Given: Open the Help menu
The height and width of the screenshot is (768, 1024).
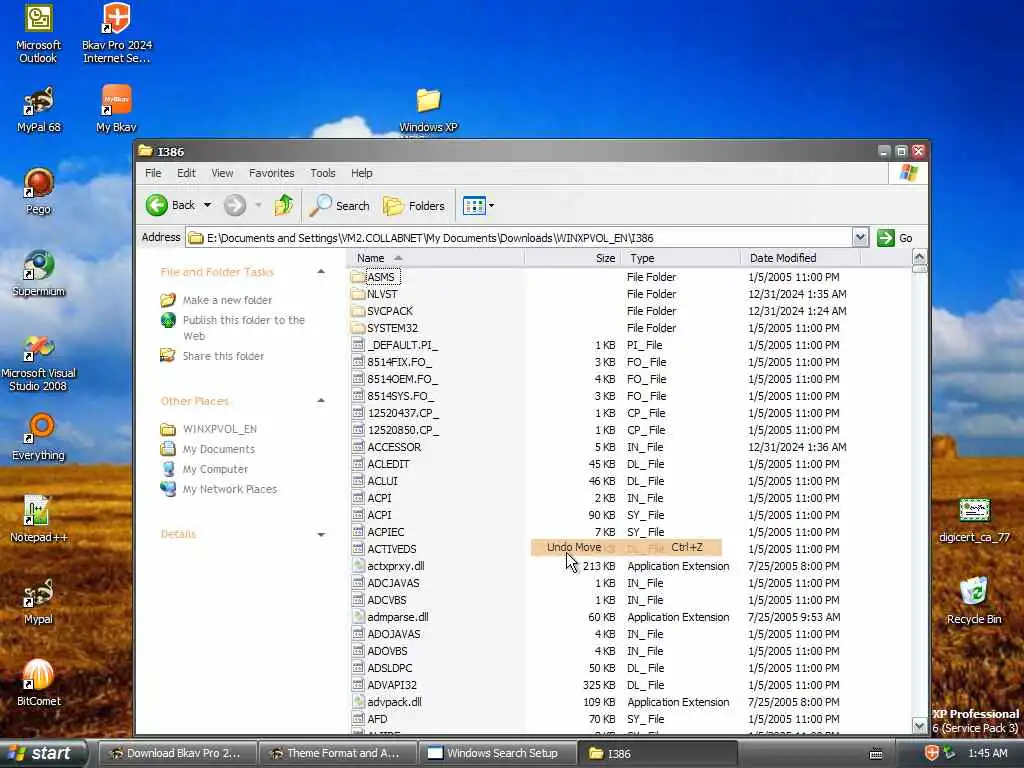Looking at the screenshot, I should [x=361, y=173].
